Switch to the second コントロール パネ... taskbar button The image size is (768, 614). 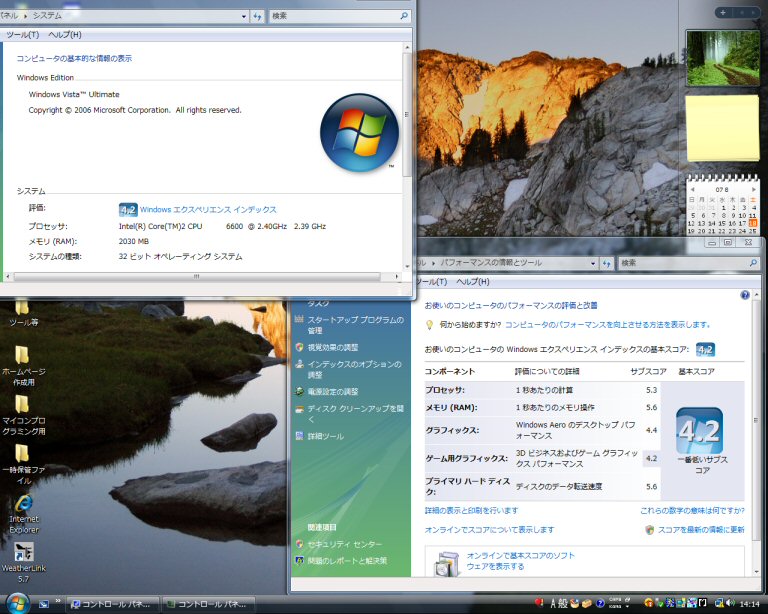point(210,604)
